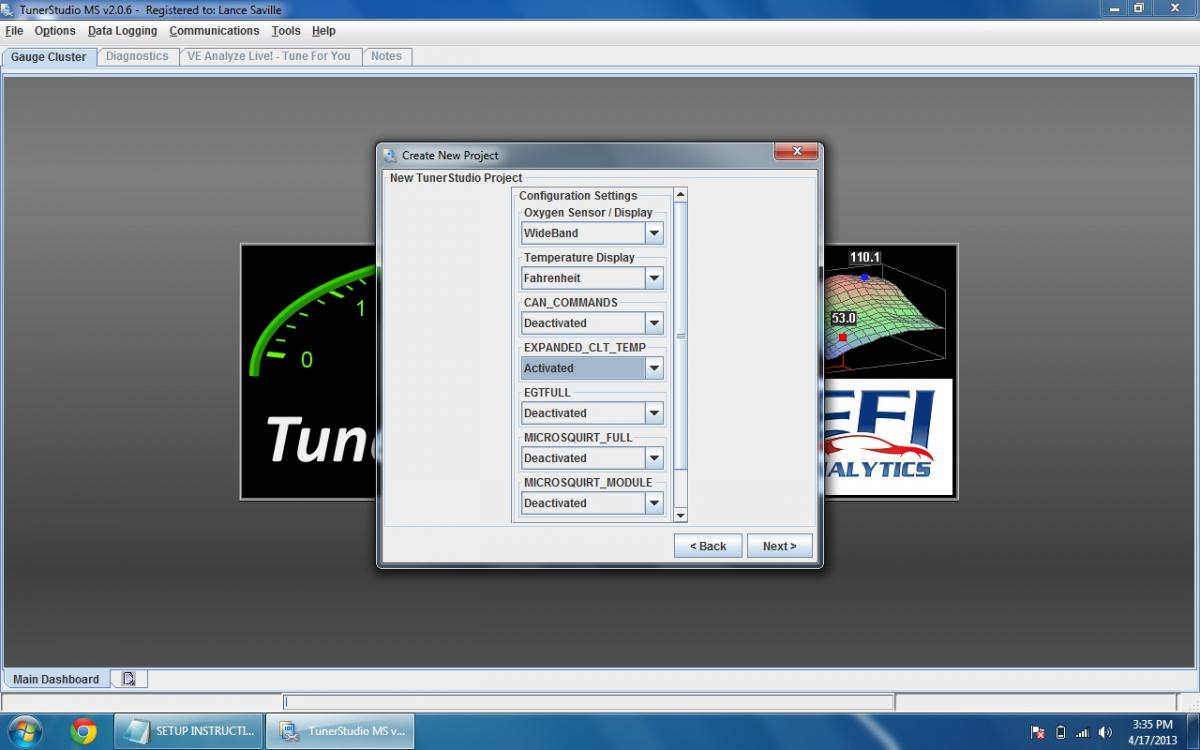Viewport: 1200px width, 750px height.
Task: Open the VE Analyze Live tab
Action: [269, 56]
